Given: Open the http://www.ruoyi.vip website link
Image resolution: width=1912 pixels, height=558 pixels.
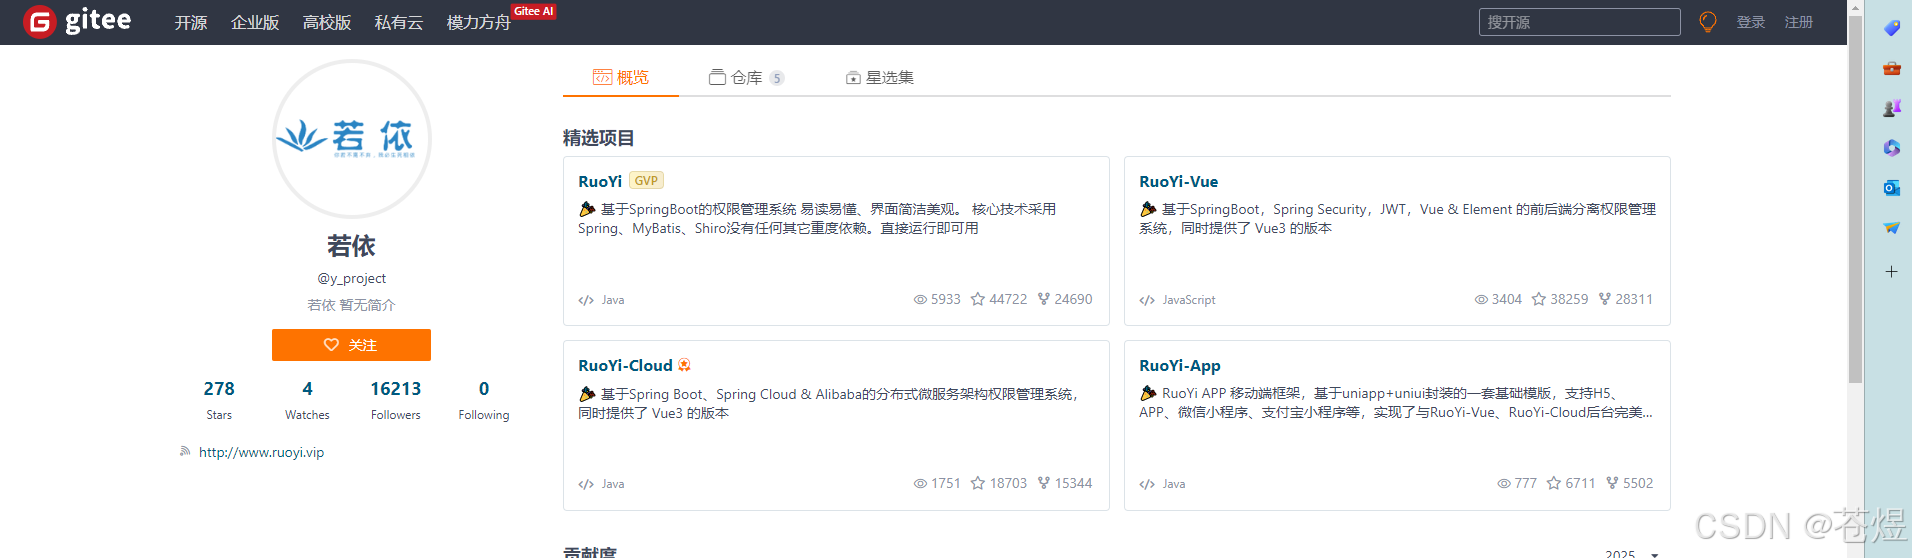Looking at the screenshot, I should point(261,452).
